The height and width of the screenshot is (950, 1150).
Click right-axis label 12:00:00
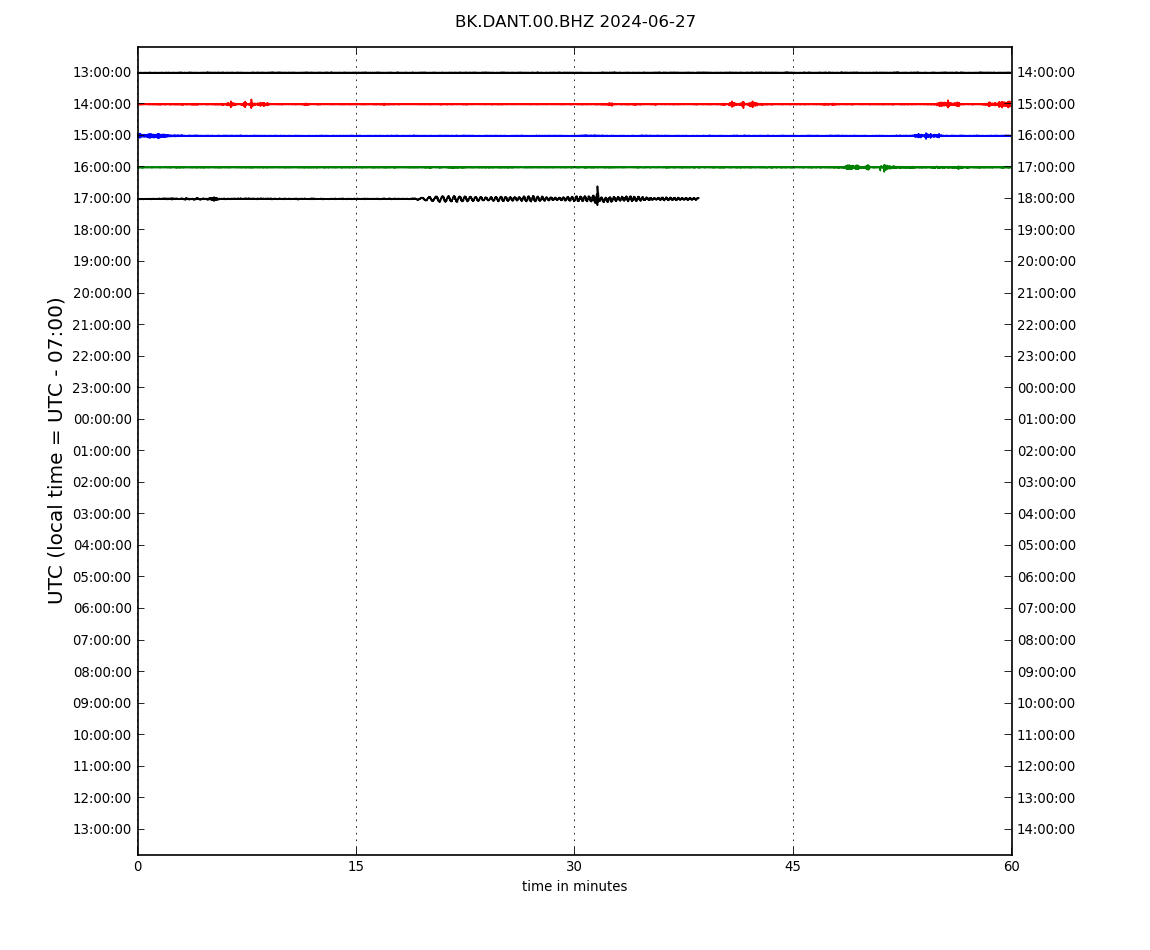(x=1046, y=767)
